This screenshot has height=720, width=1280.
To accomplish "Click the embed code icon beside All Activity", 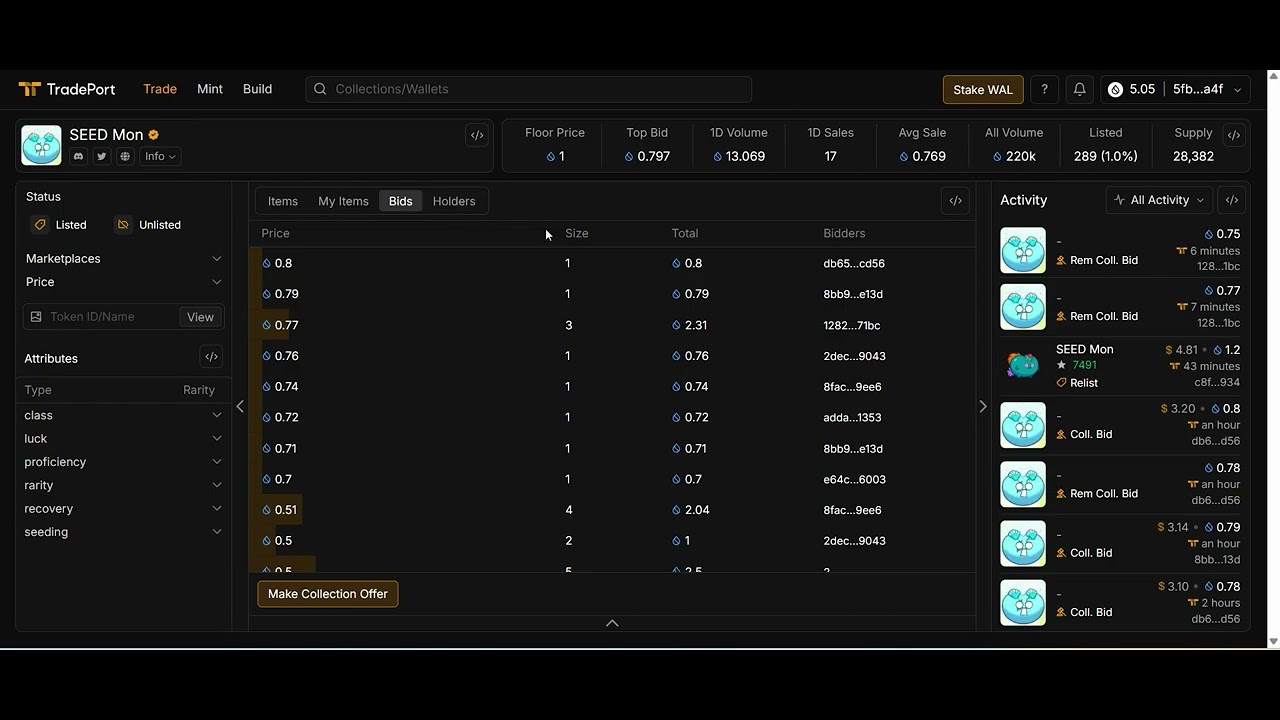I will point(1232,200).
